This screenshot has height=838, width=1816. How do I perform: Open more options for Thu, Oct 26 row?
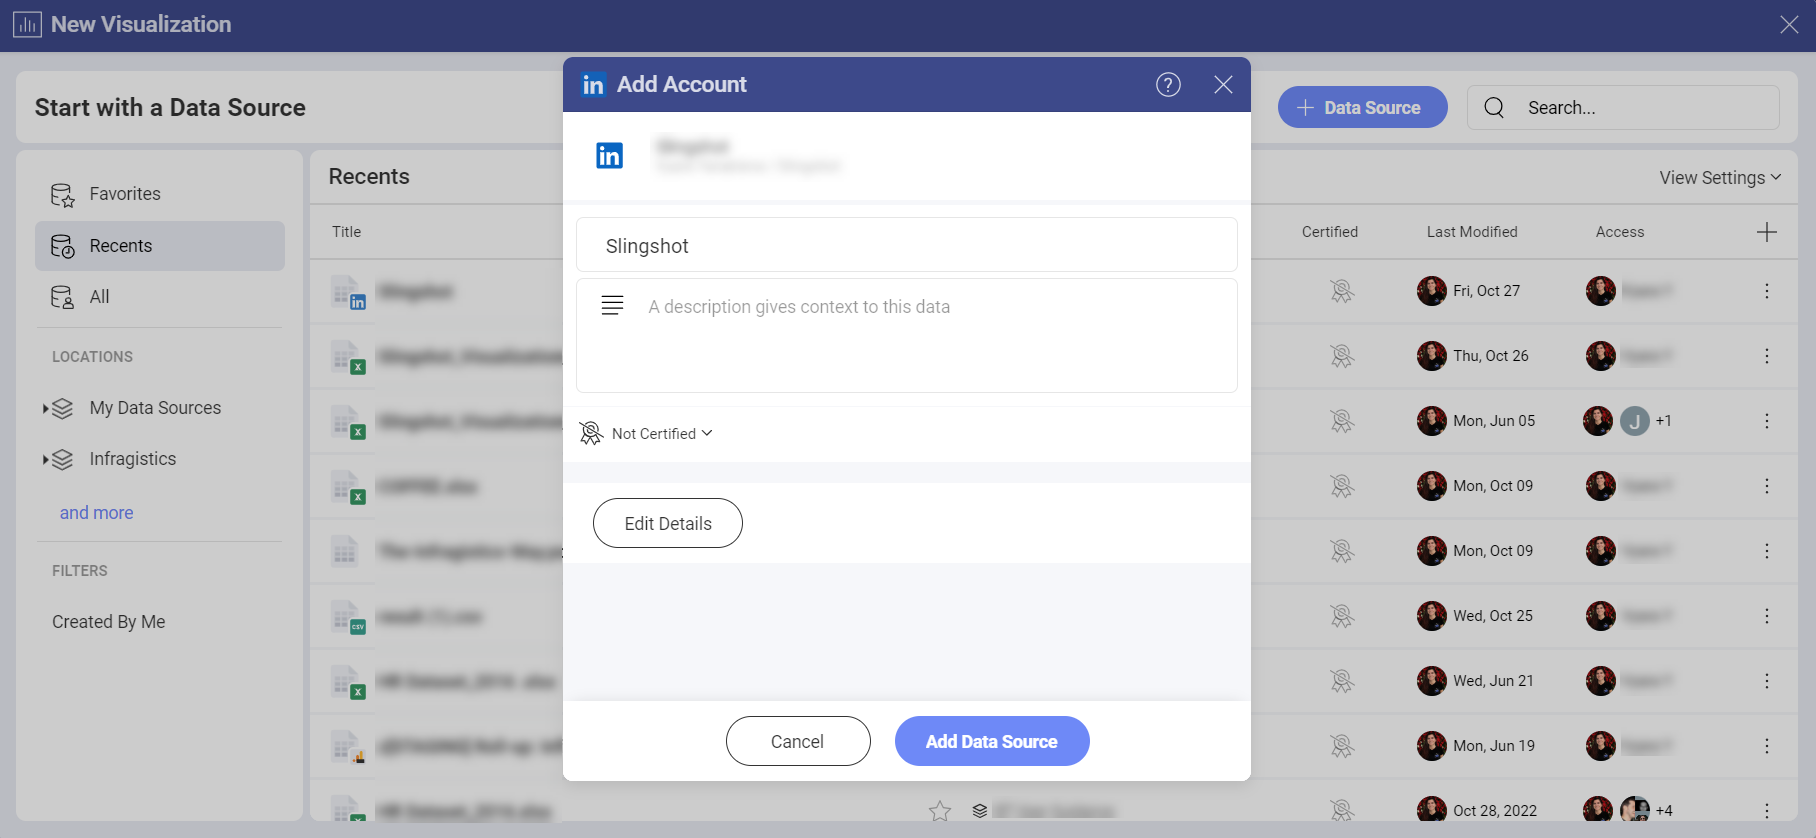pyautogui.click(x=1767, y=356)
